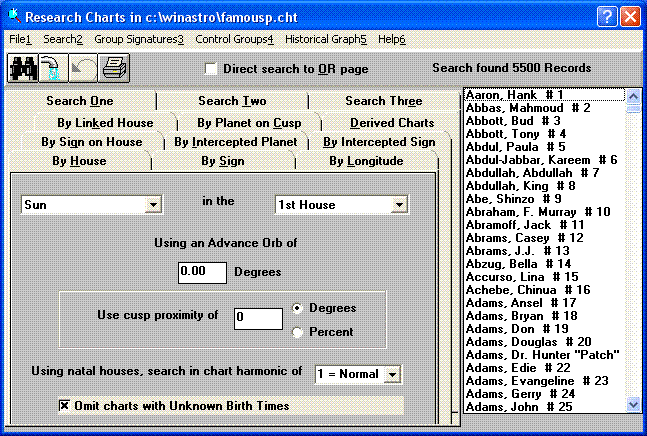Click the undo arrow toolbar icon

(x=83, y=68)
